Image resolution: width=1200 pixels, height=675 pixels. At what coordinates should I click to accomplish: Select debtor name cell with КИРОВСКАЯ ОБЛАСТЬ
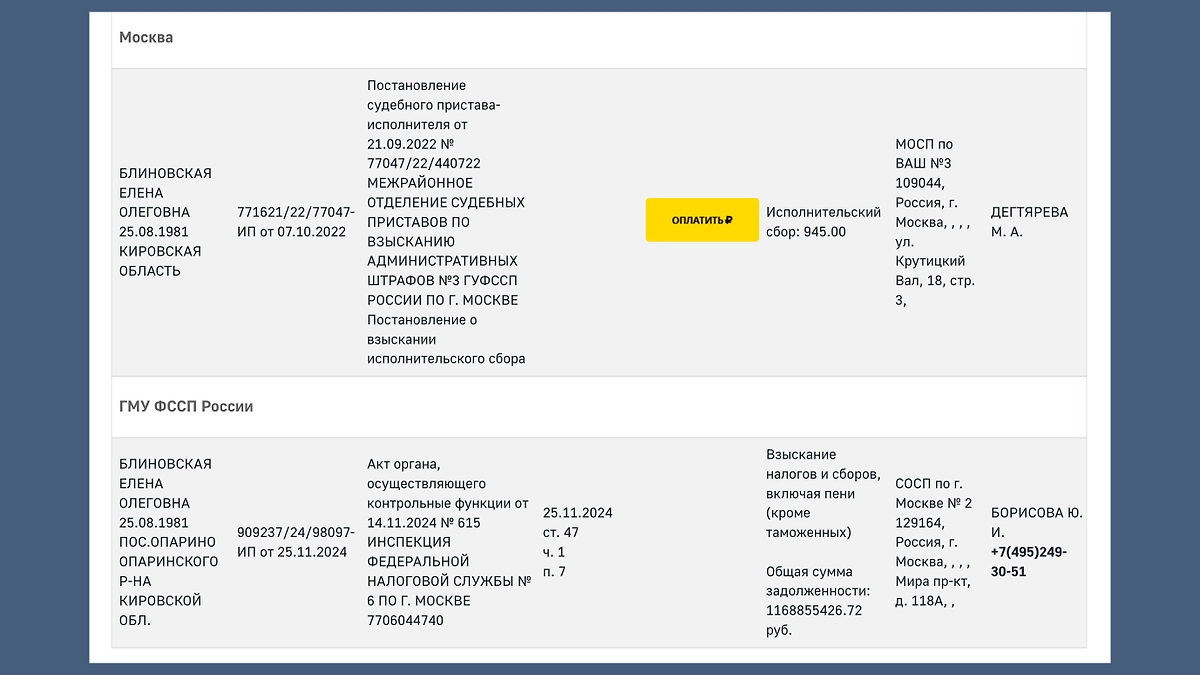click(166, 222)
